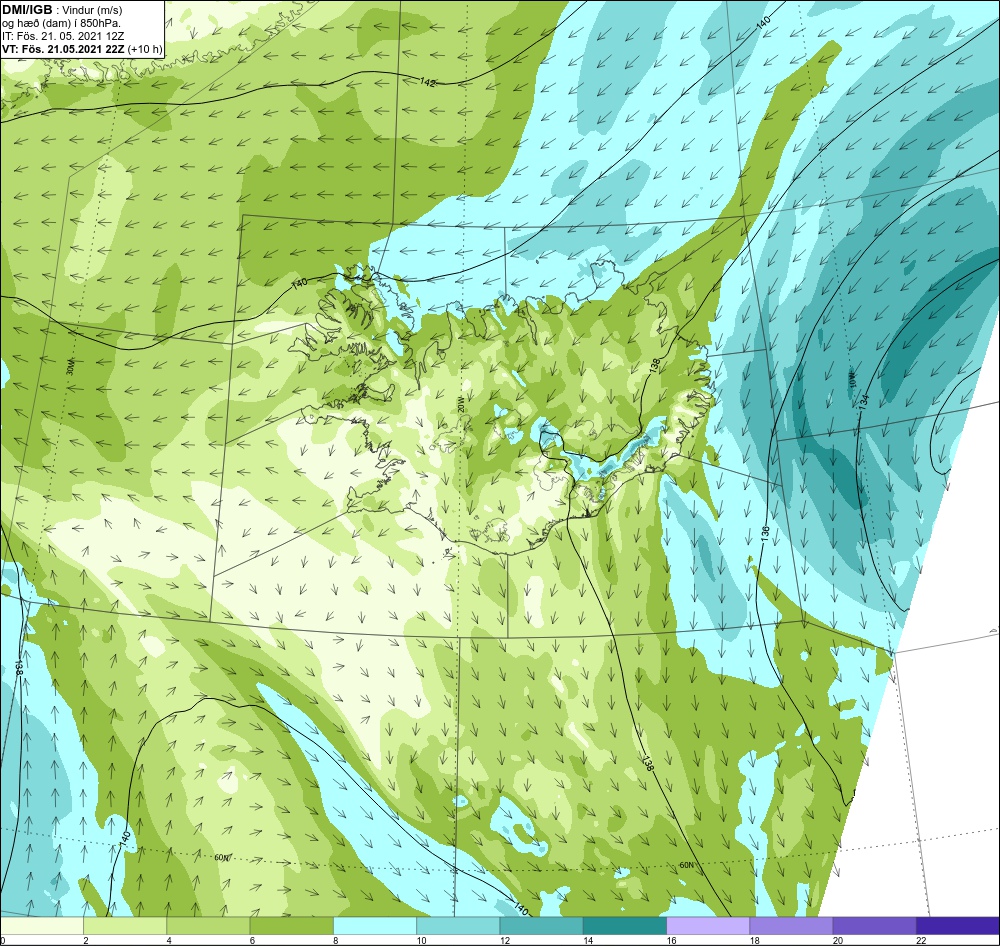Pick the 12–14 m/s teal legend swatch

point(541,926)
